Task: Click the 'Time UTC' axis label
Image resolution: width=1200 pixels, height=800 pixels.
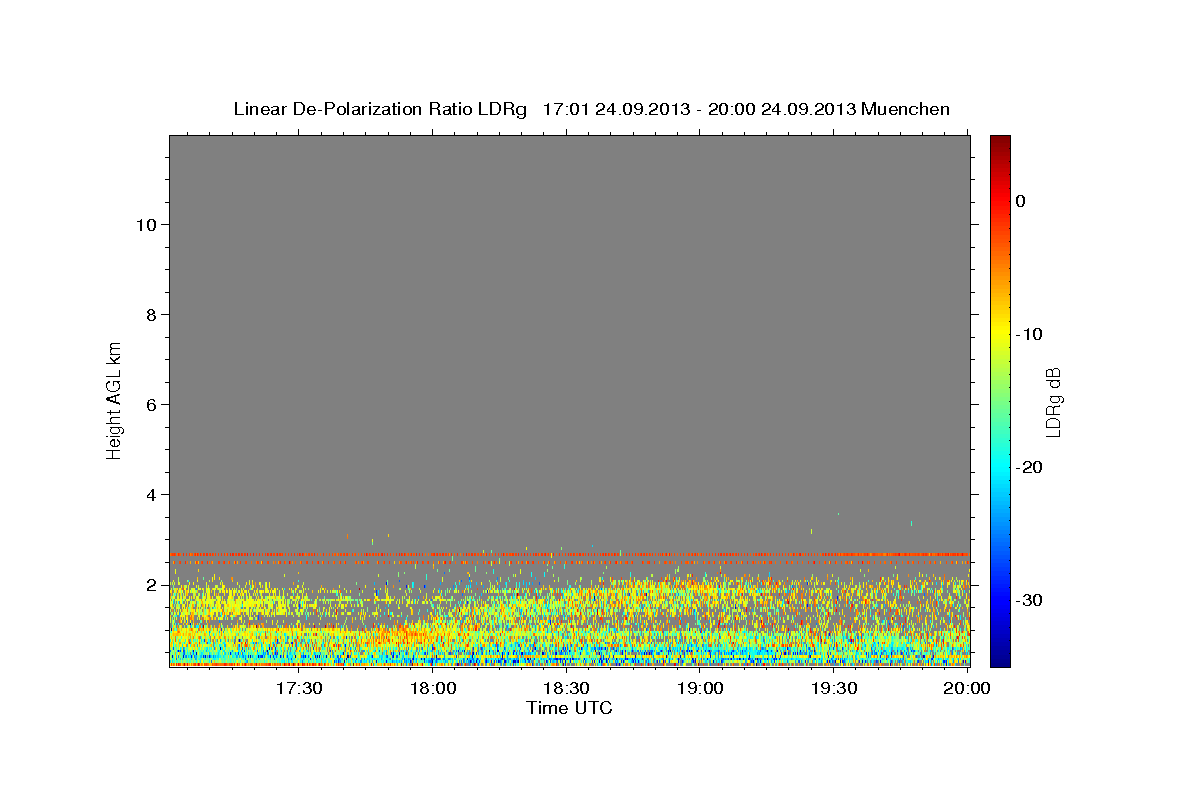Action: pos(569,708)
